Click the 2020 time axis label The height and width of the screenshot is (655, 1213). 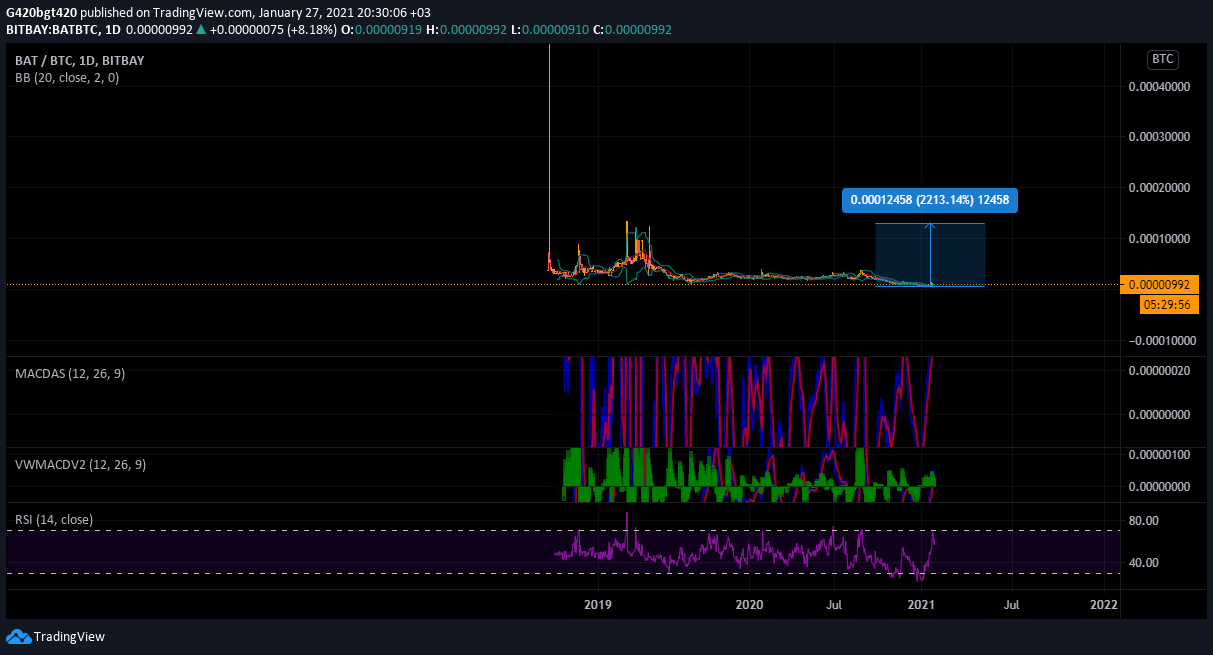click(749, 605)
